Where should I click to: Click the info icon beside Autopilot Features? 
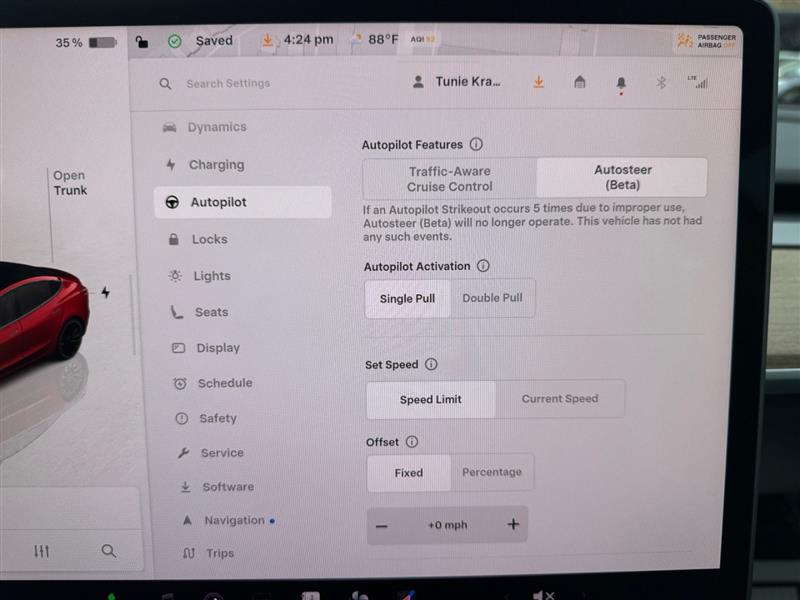pos(476,145)
